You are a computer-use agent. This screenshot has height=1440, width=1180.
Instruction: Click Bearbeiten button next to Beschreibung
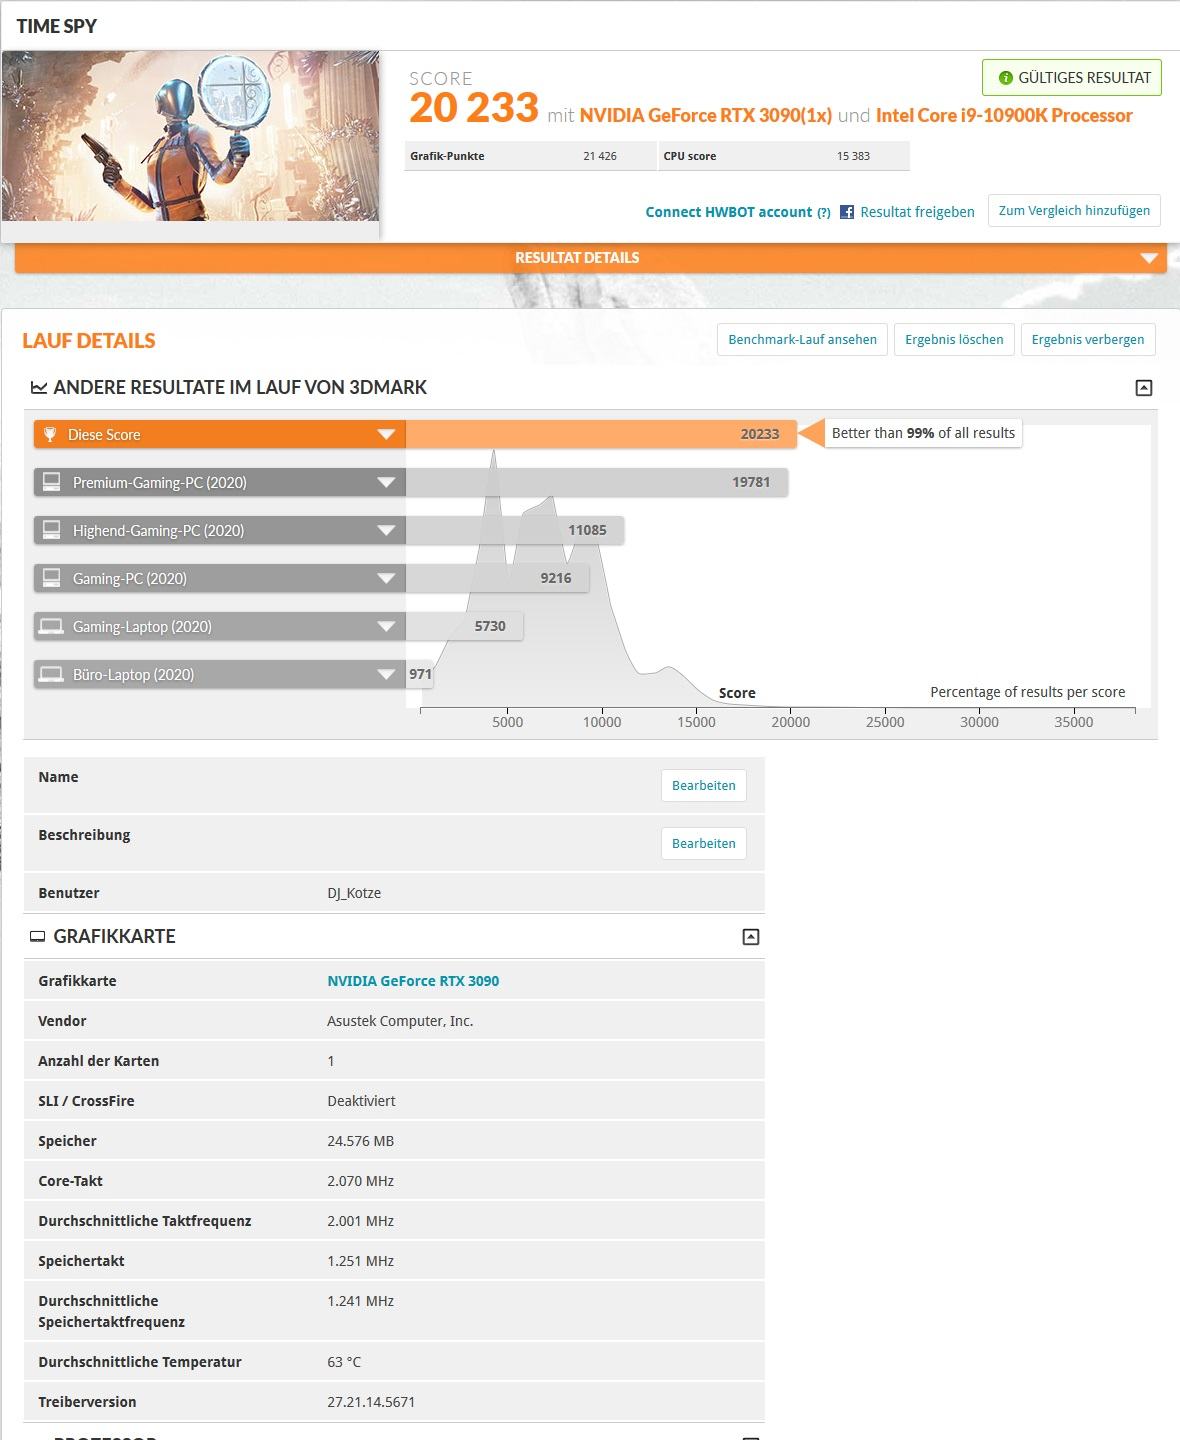tap(704, 843)
